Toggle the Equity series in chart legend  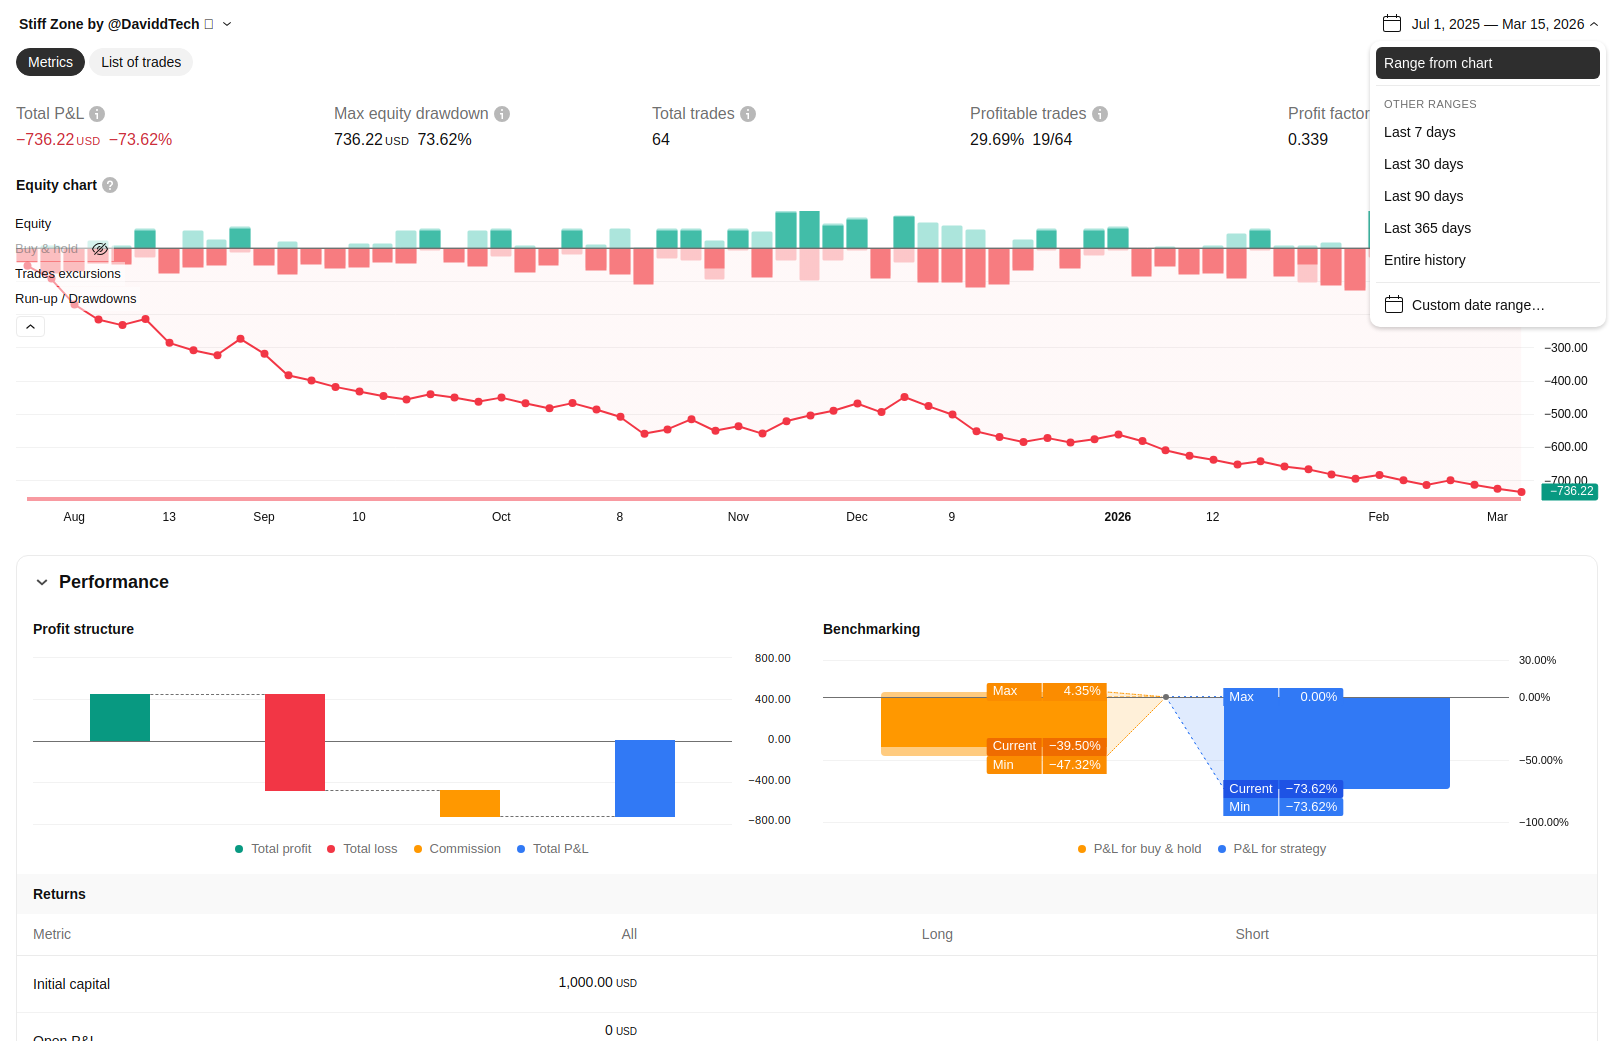[33, 224]
